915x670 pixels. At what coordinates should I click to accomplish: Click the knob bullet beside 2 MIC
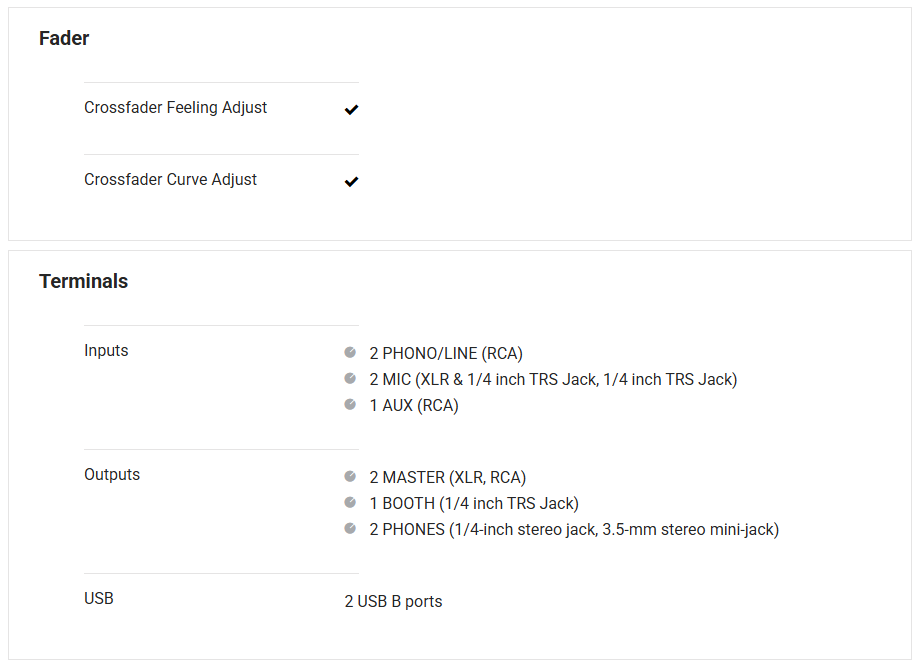pyautogui.click(x=350, y=378)
